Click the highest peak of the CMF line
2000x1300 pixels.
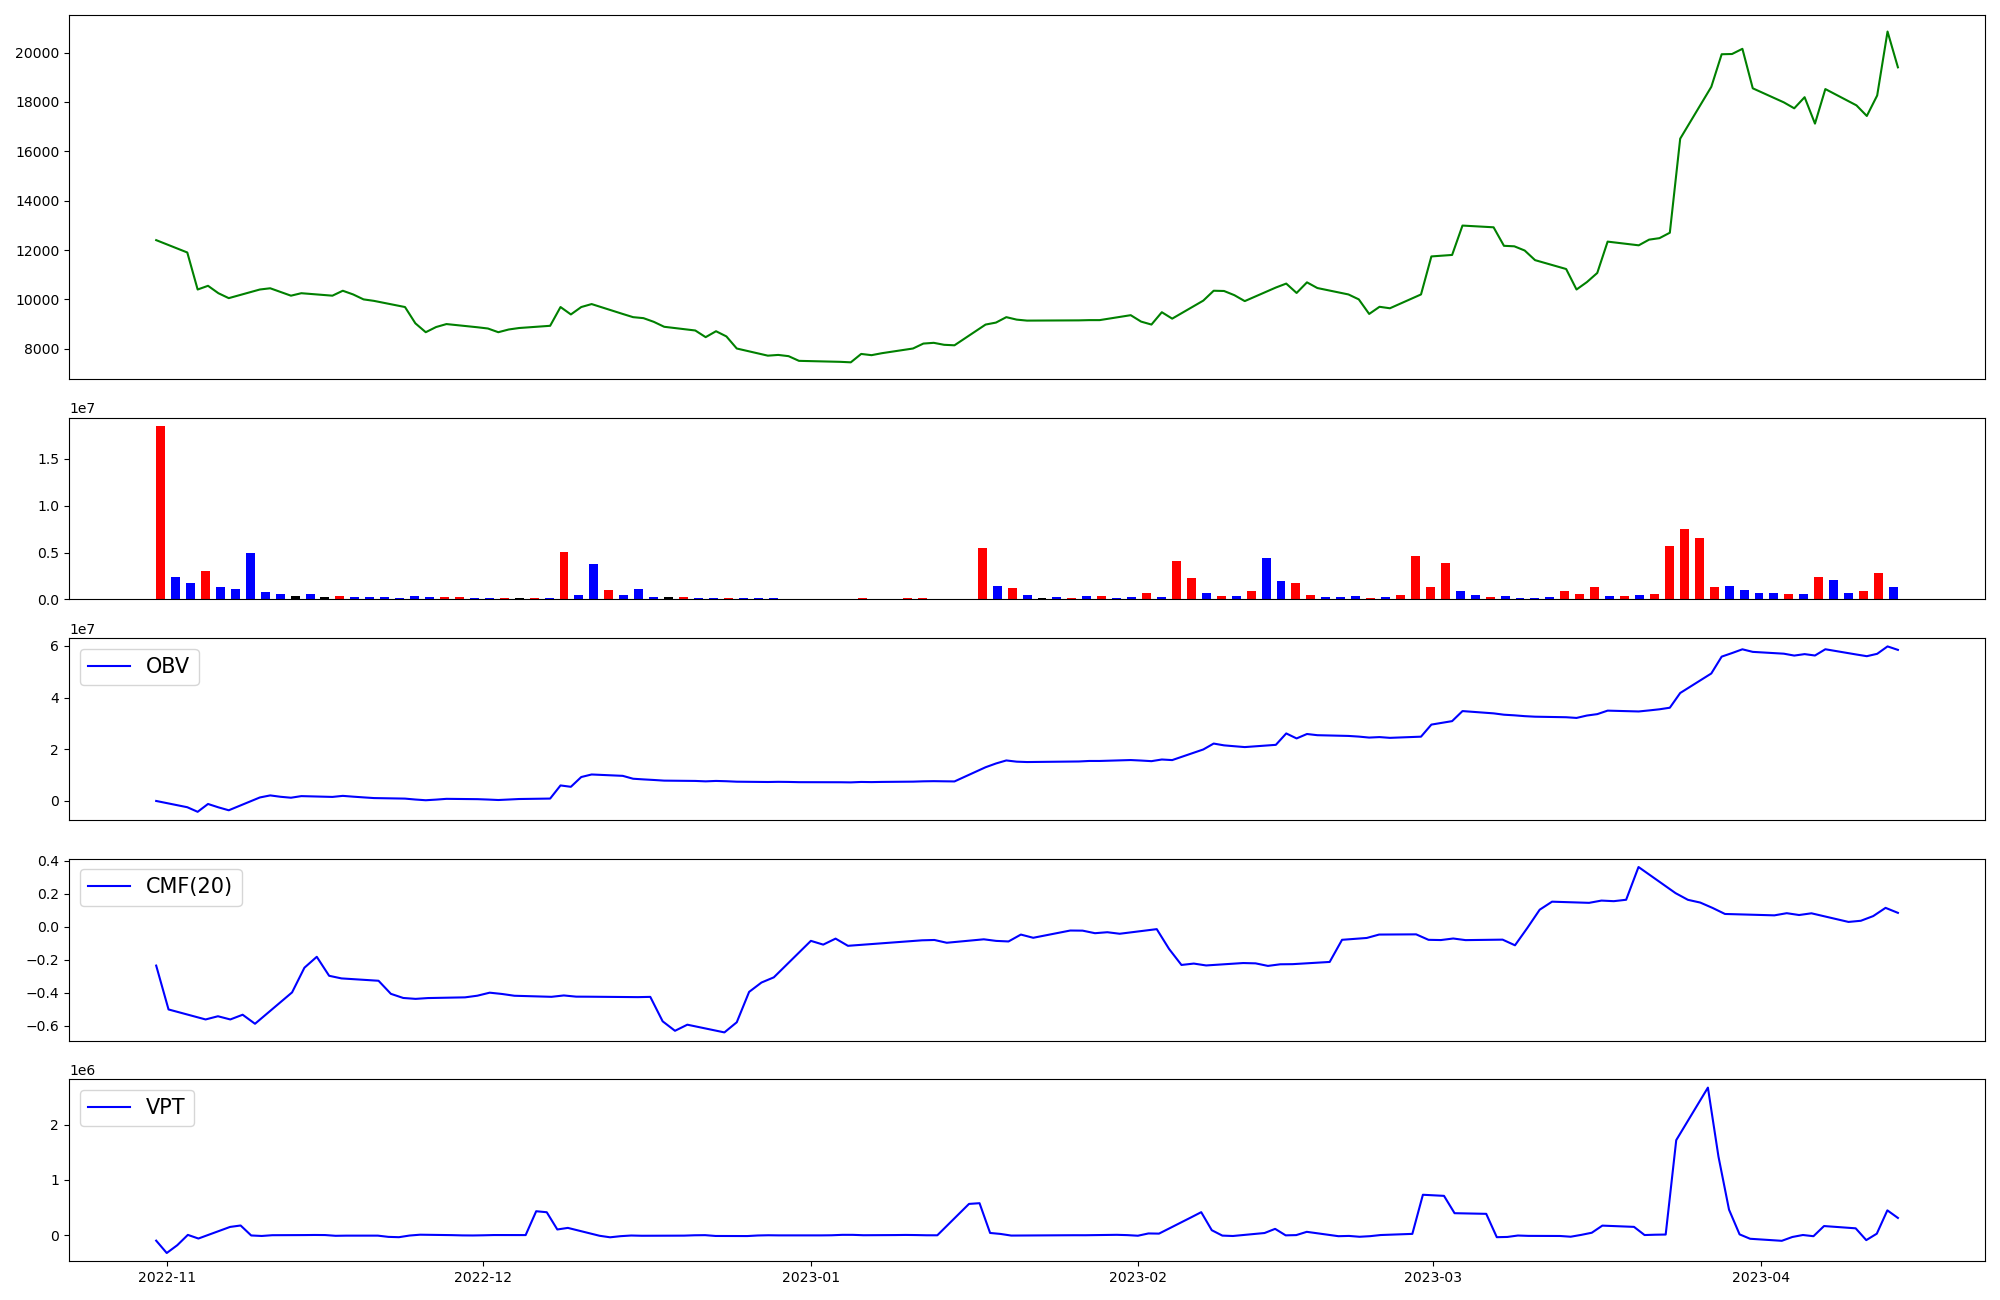click(x=1638, y=868)
